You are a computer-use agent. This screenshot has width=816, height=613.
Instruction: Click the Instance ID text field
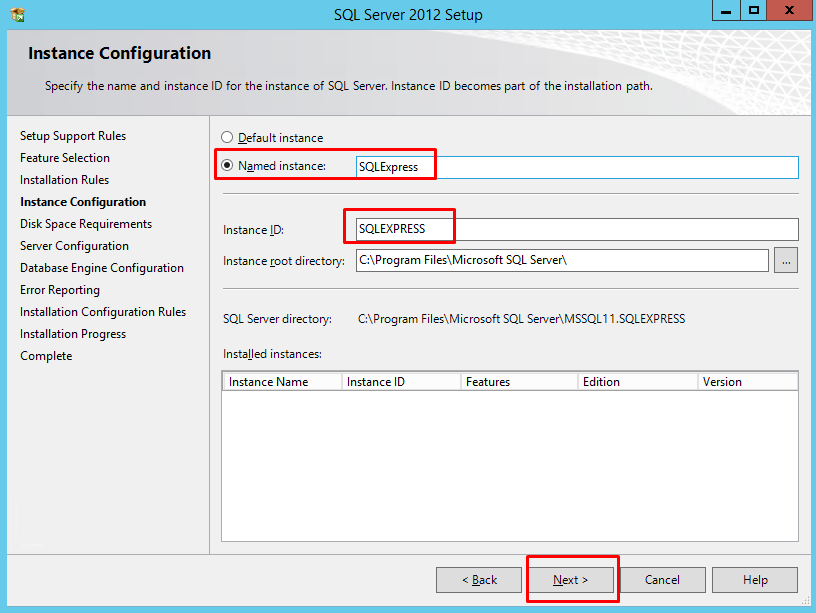[x=577, y=229]
